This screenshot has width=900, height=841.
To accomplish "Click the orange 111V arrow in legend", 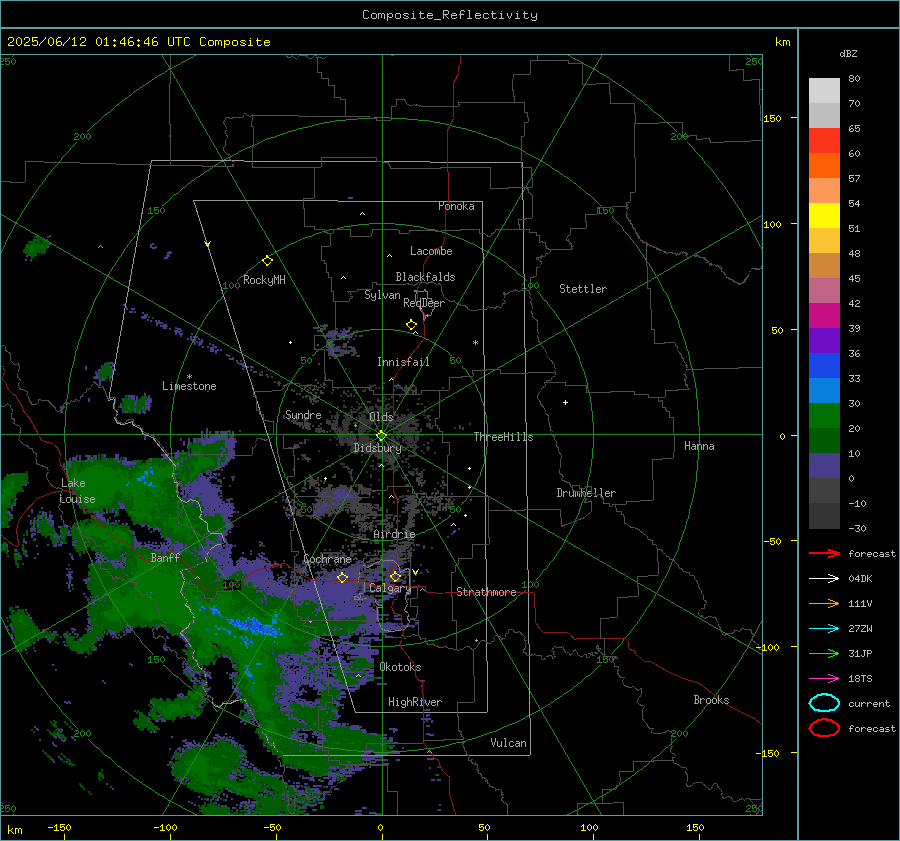I will (x=824, y=603).
